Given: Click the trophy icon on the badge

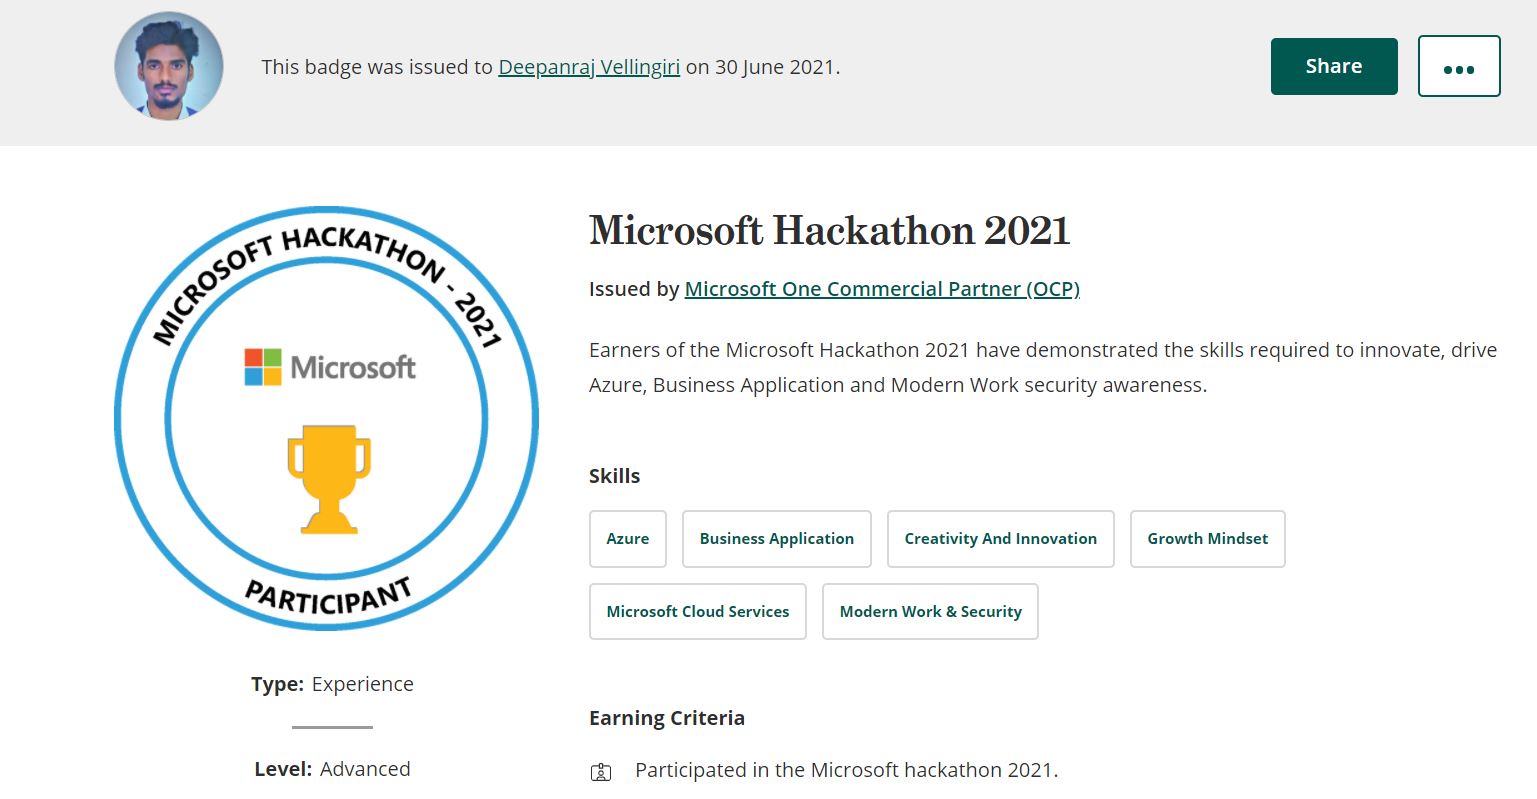Looking at the screenshot, I should tap(329, 479).
